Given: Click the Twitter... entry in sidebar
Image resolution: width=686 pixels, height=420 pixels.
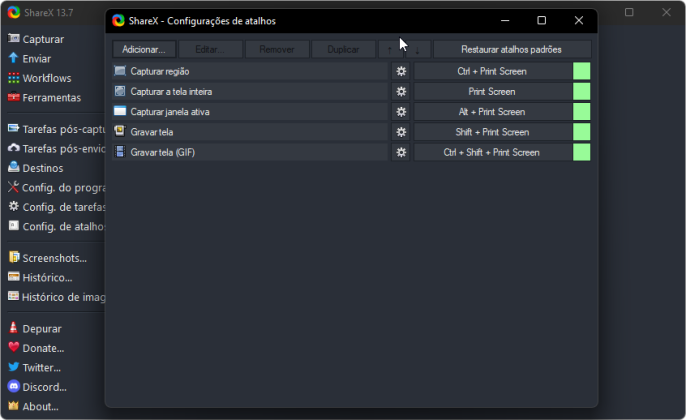Looking at the screenshot, I should click(35, 368).
